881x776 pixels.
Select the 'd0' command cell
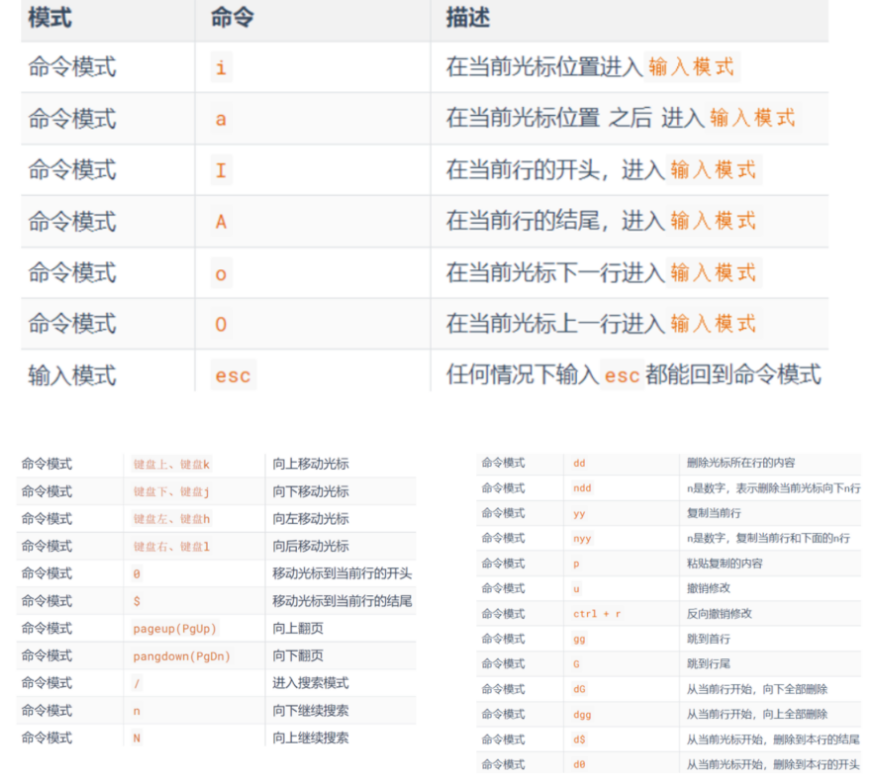click(579, 765)
